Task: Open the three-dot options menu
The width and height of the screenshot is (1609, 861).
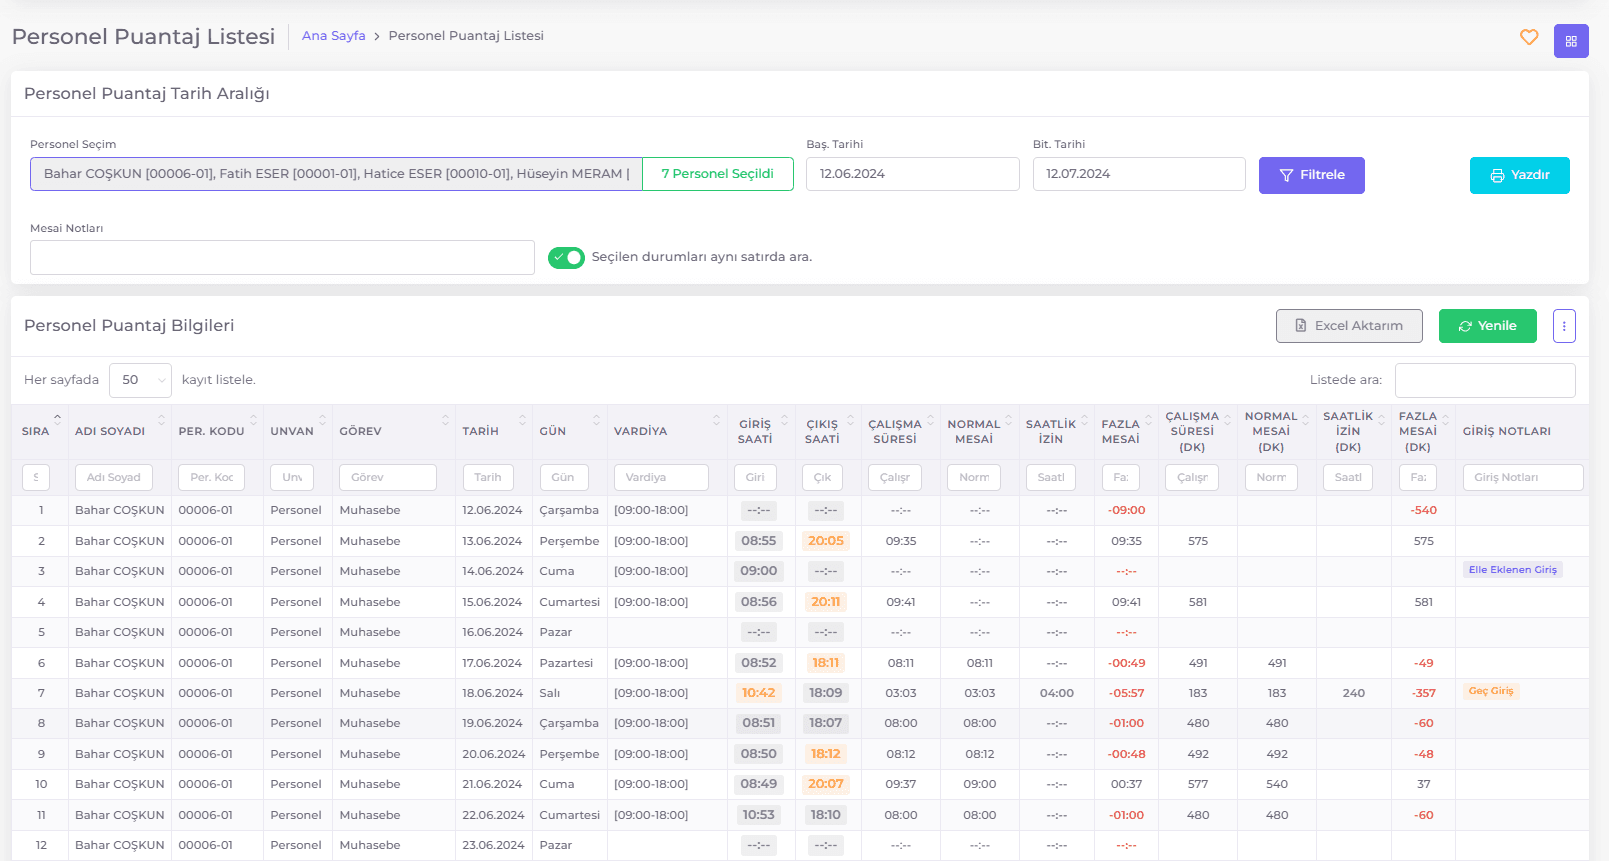Action: [1564, 326]
